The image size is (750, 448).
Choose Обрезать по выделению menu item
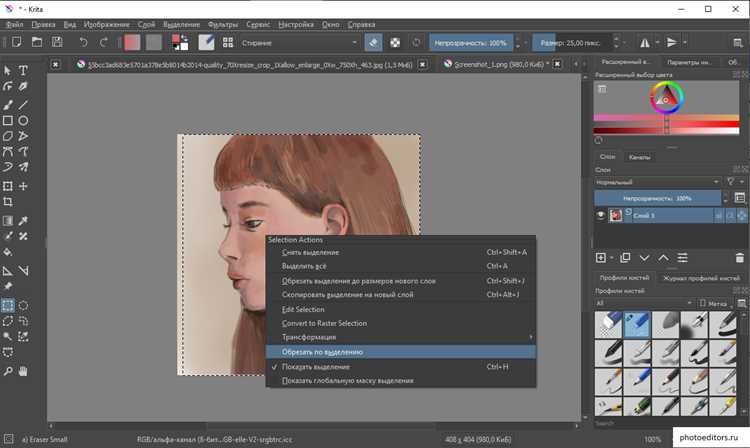click(401, 352)
